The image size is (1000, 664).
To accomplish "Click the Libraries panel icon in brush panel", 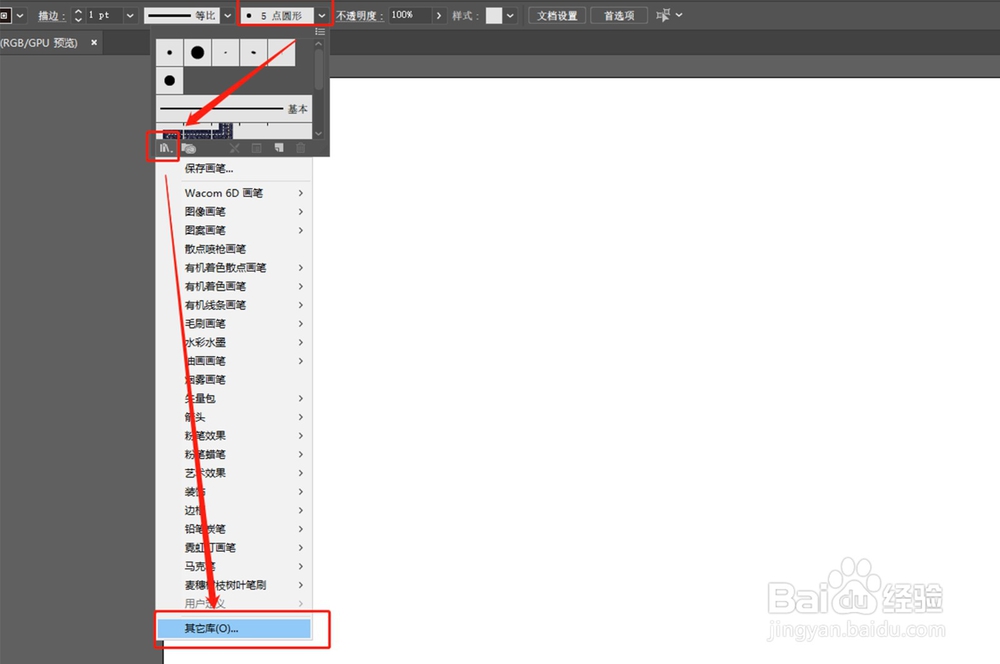I will coord(189,148).
